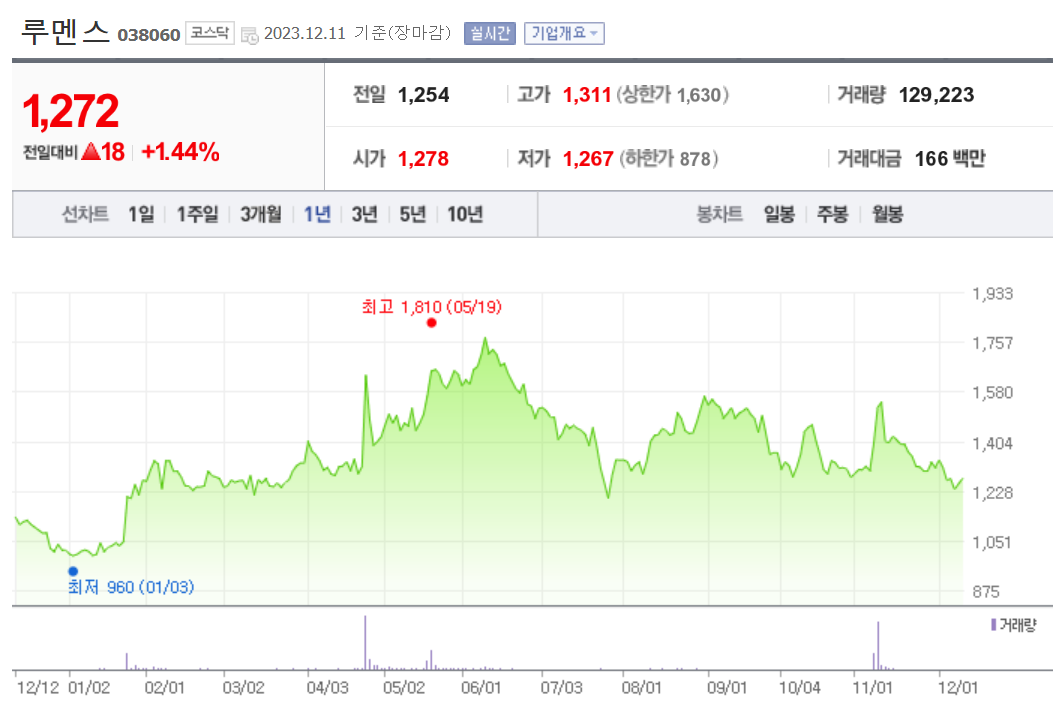Select the 10년 line chart tab

pyautogui.click(x=465, y=214)
